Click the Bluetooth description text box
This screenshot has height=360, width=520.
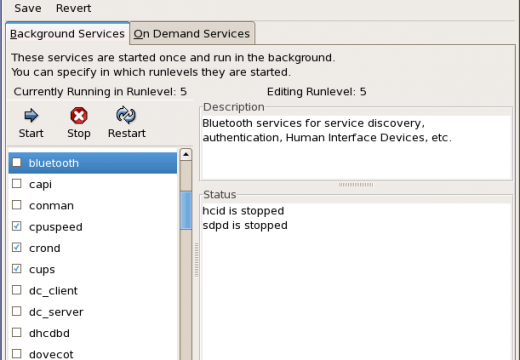pyautogui.click(x=356, y=148)
